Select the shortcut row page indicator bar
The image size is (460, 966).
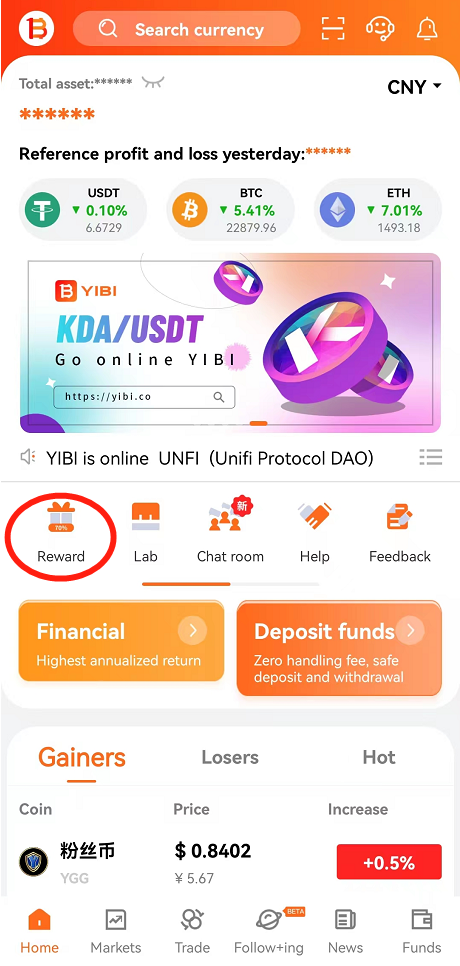coord(230,583)
